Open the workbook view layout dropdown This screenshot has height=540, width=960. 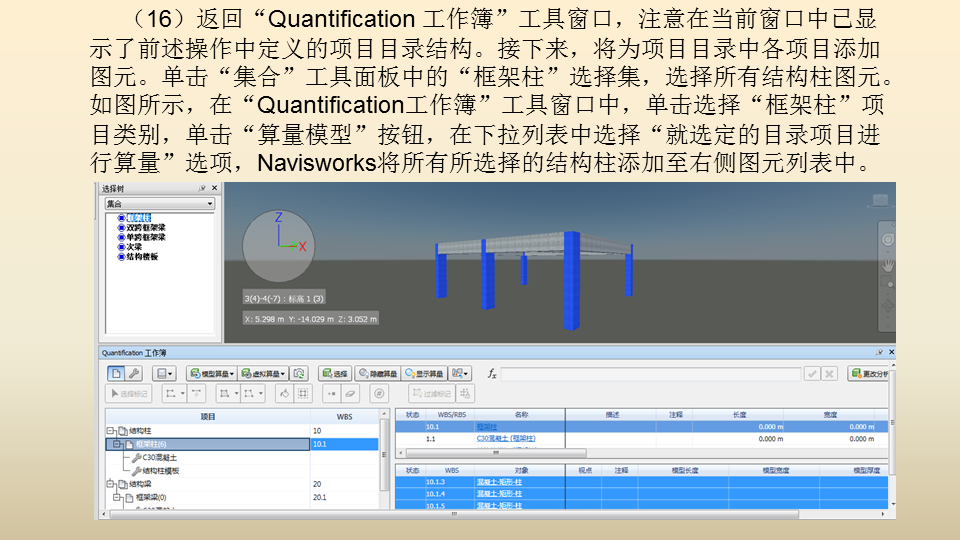click(x=163, y=373)
